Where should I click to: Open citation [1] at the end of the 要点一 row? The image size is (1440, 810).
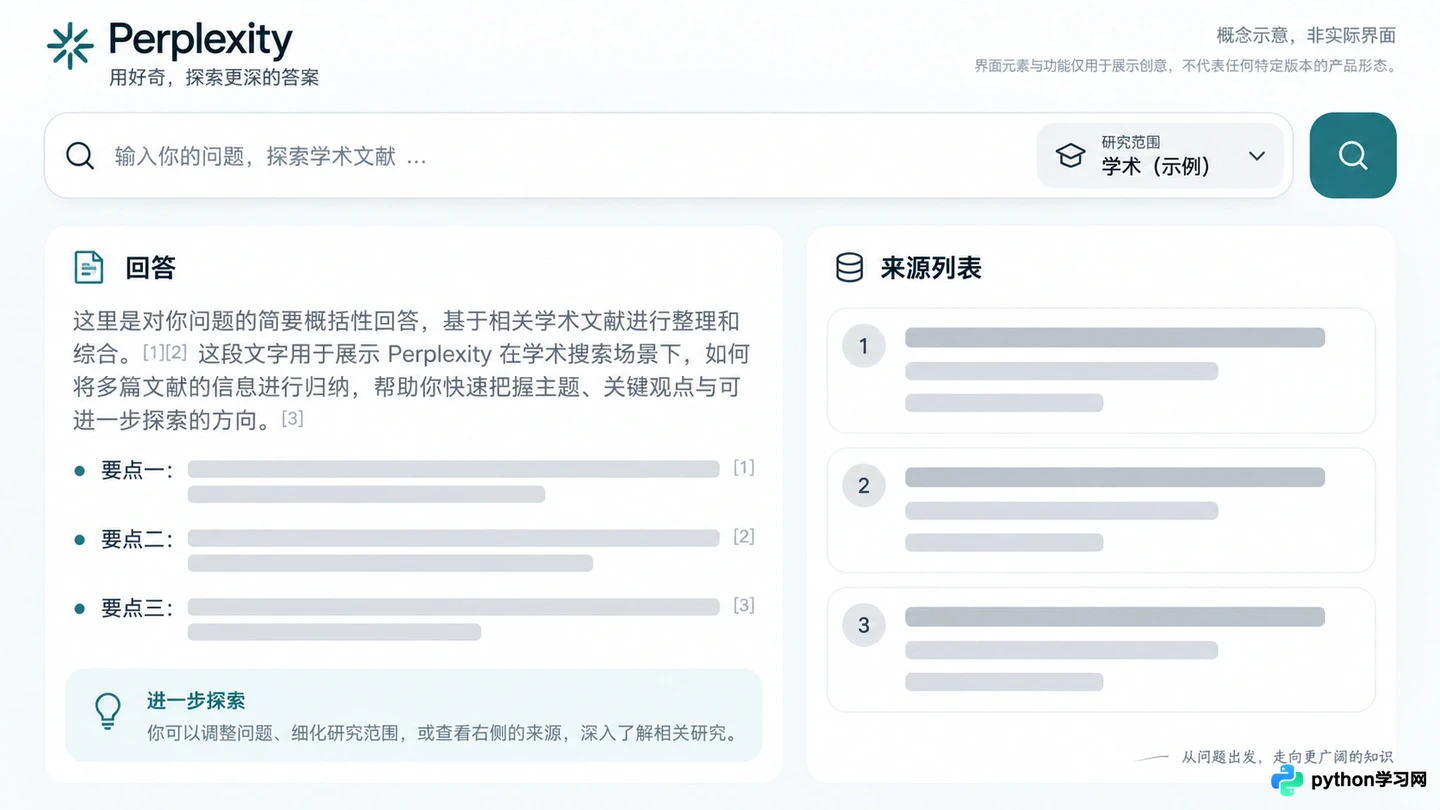(x=744, y=467)
